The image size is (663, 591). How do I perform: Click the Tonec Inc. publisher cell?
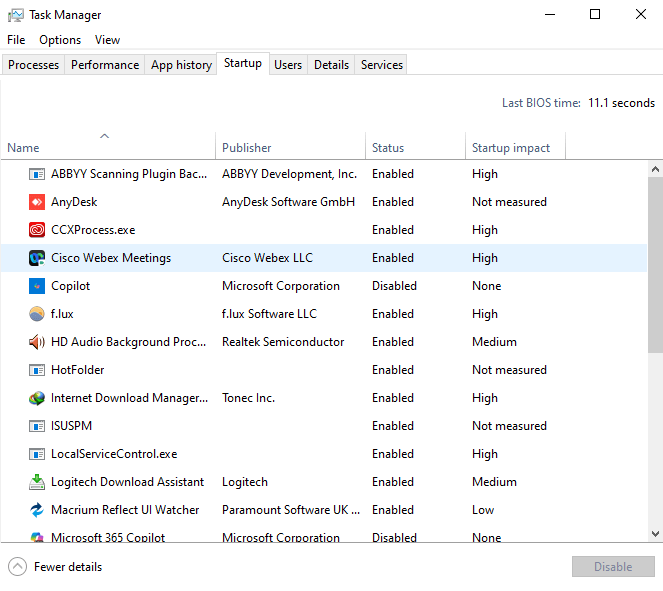248,398
